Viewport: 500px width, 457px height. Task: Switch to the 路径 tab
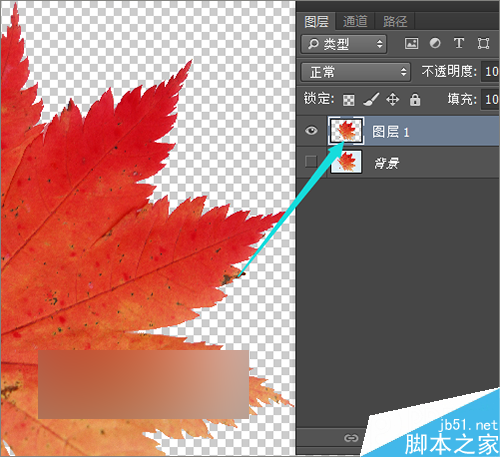[x=395, y=21]
